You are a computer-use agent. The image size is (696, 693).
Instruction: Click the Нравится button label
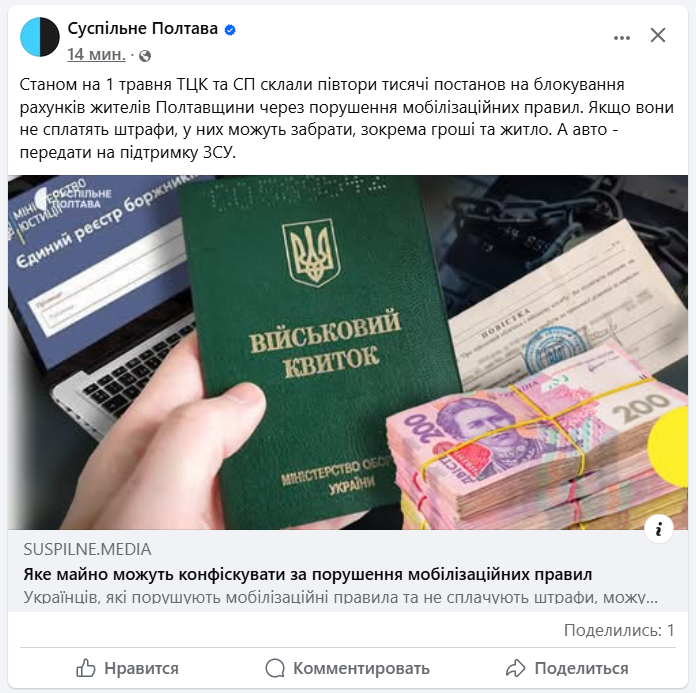pos(141,668)
